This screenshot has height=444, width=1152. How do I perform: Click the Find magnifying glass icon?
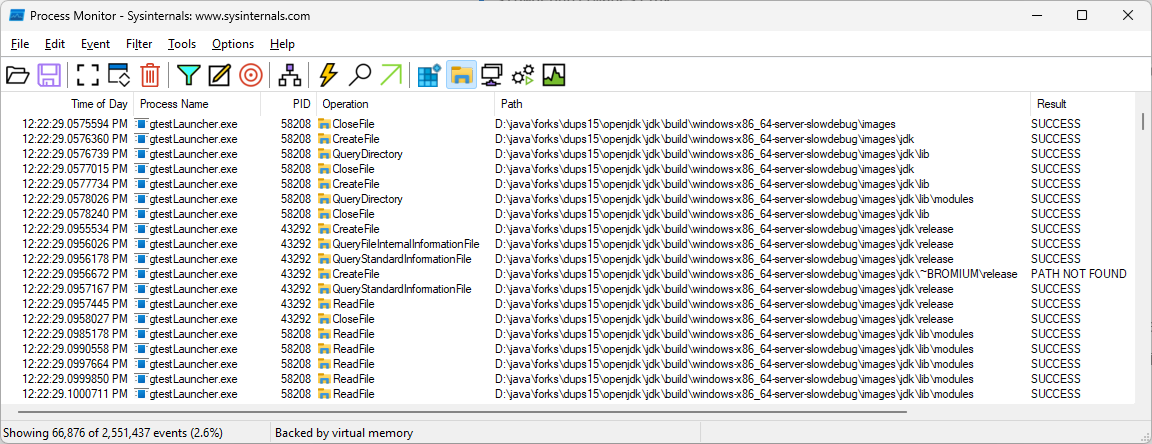tap(359, 75)
